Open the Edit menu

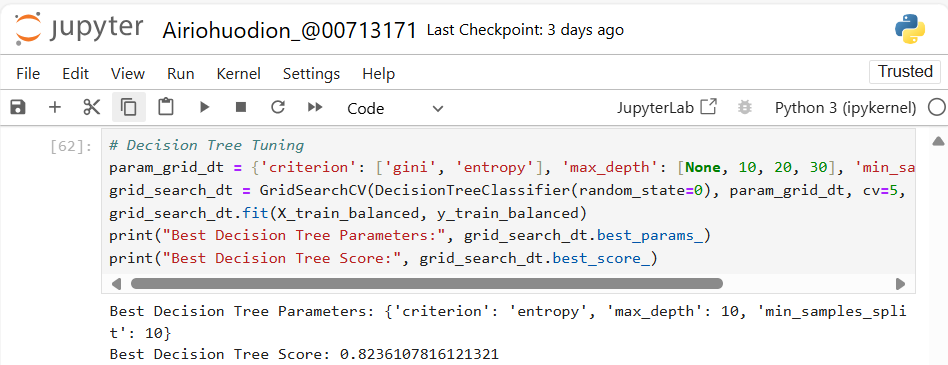tap(75, 74)
